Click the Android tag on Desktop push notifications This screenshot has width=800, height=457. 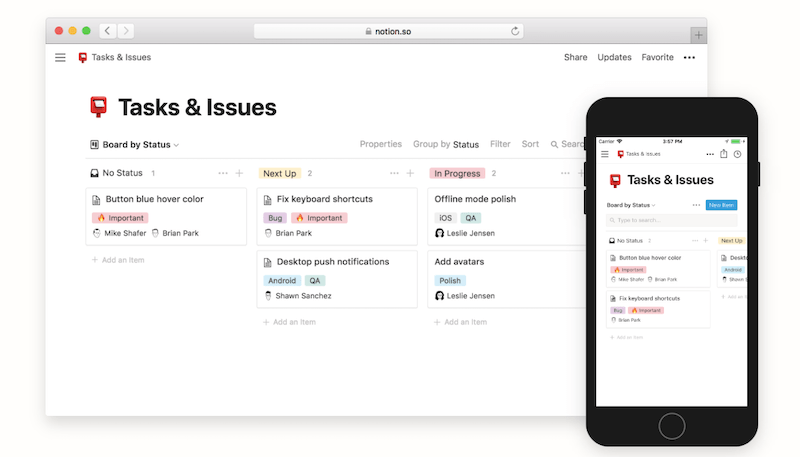(282, 281)
